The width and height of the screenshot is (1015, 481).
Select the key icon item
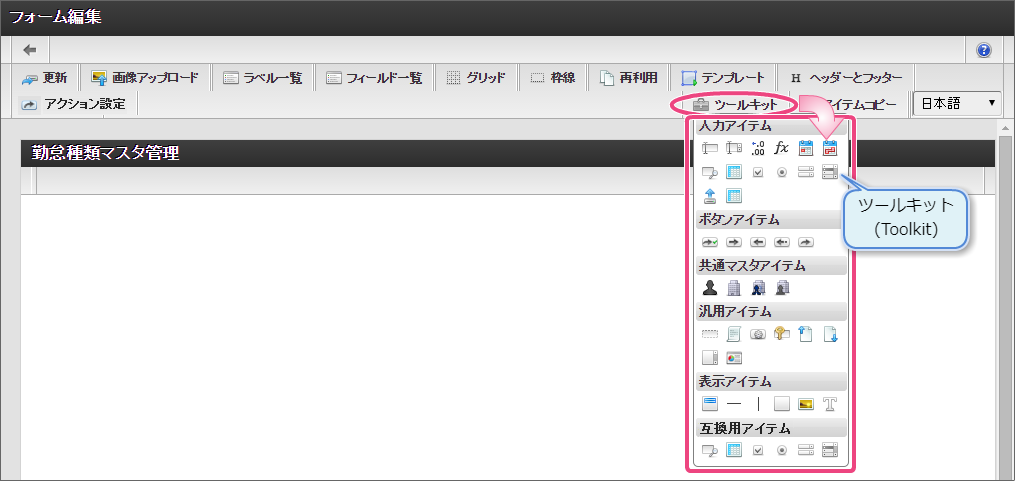[782, 334]
